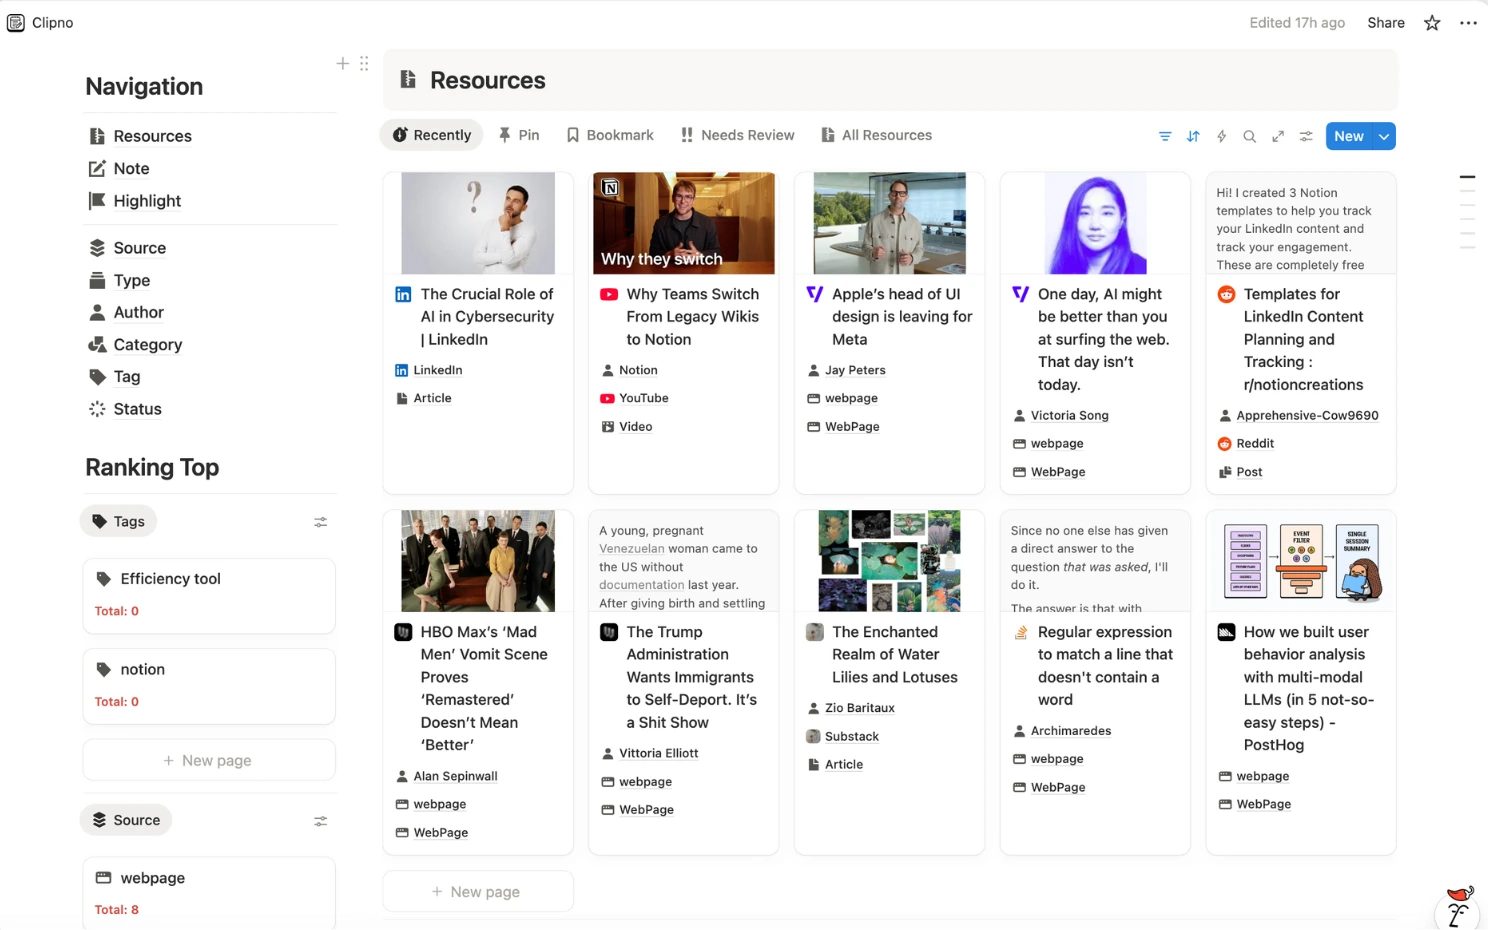Open the Bookmark tab
1488x930 pixels.
(610, 135)
